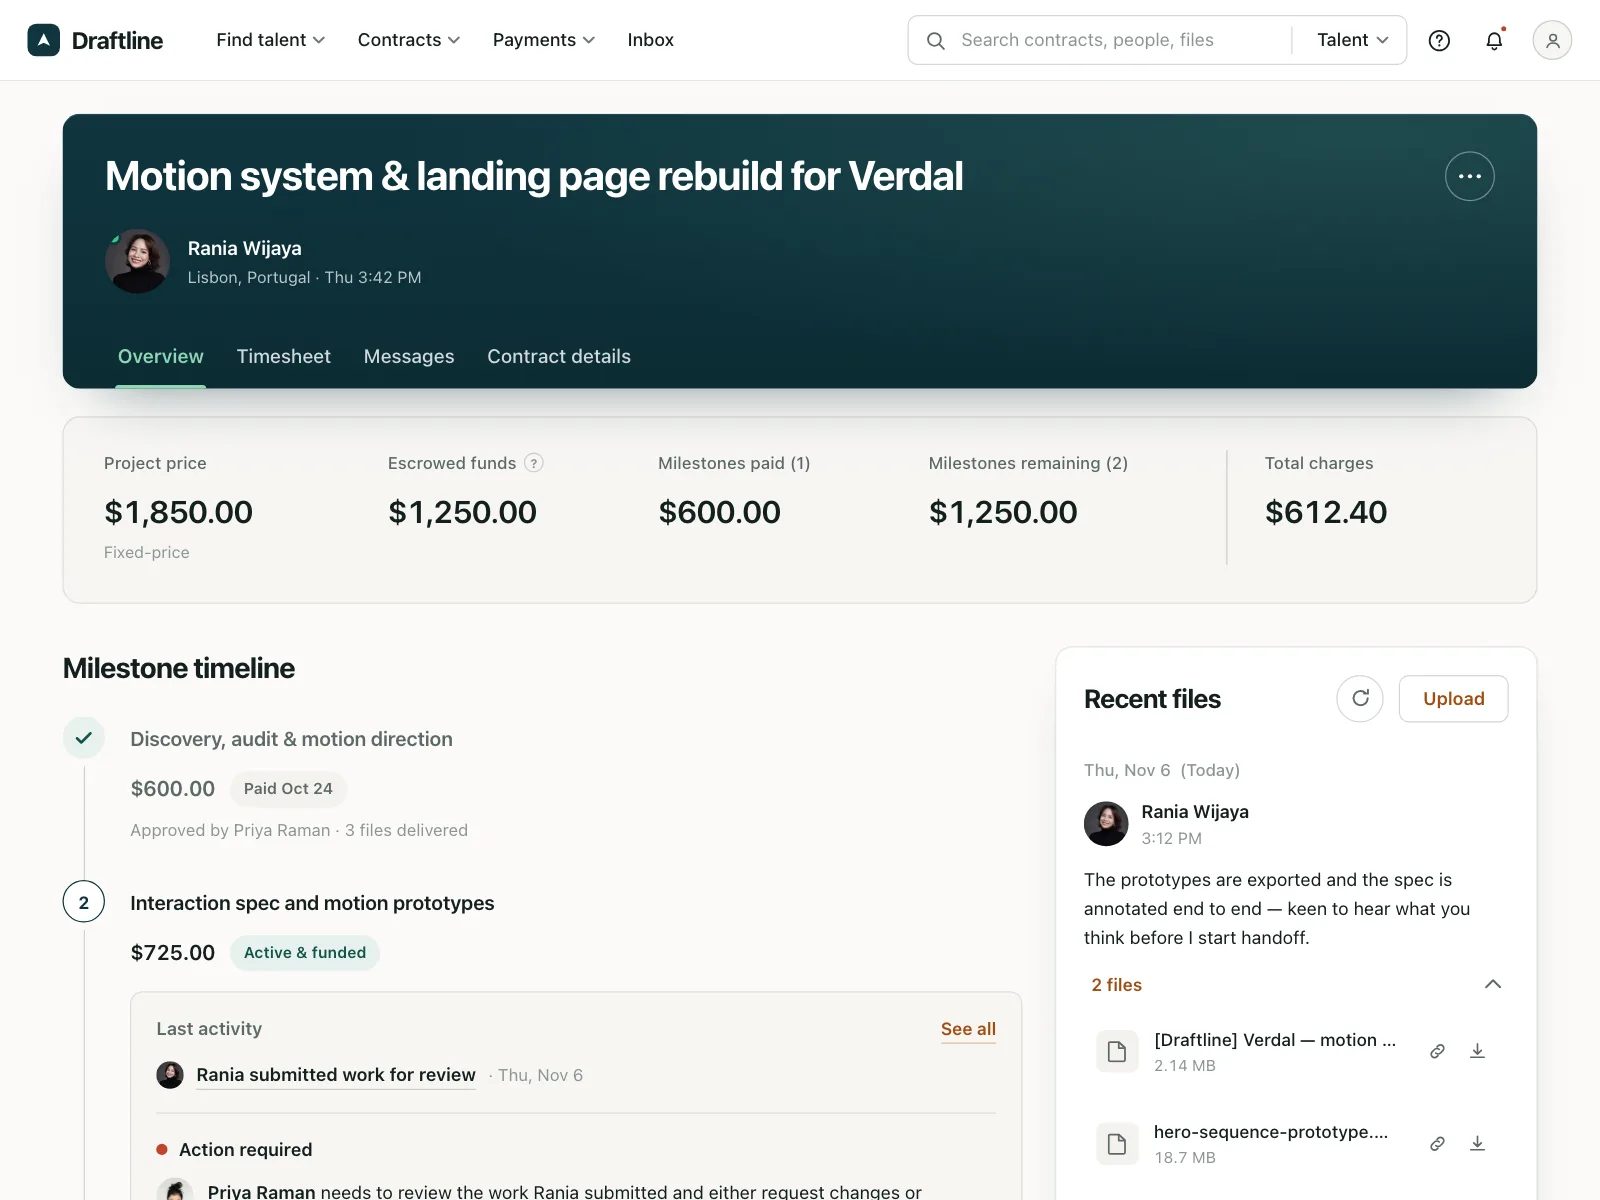Copy link for hero-sequence-prototype file
Viewport: 1600px width, 1200px height.
(x=1437, y=1143)
